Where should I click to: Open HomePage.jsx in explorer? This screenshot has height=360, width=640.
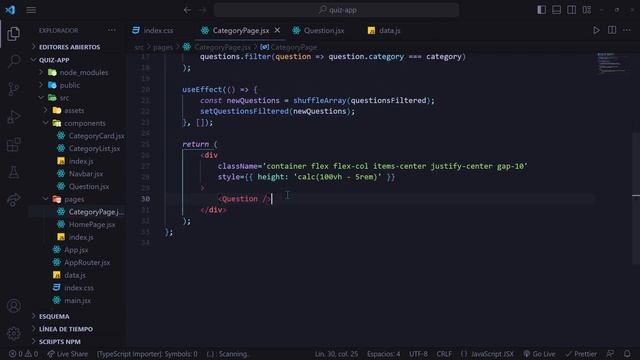pyautogui.click(x=91, y=224)
